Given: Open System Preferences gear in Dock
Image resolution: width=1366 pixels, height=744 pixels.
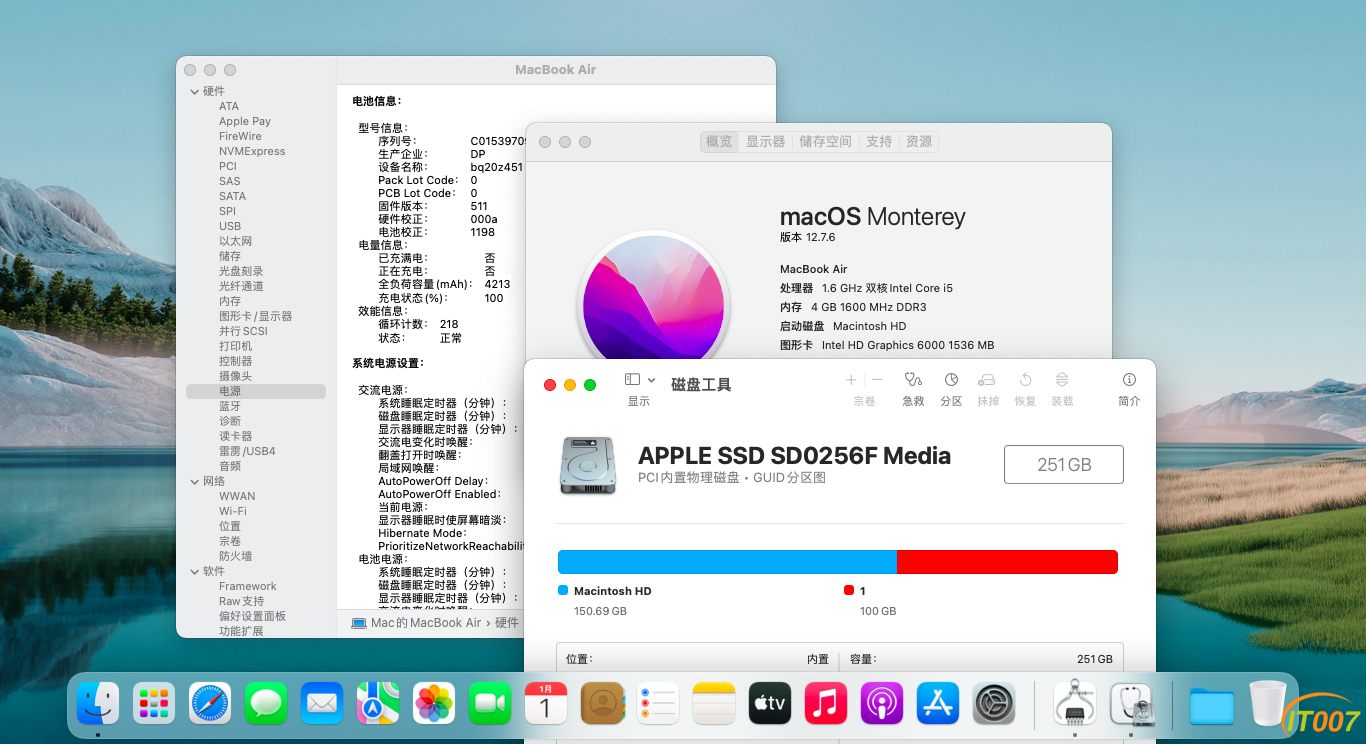Looking at the screenshot, I should [994, 704].
